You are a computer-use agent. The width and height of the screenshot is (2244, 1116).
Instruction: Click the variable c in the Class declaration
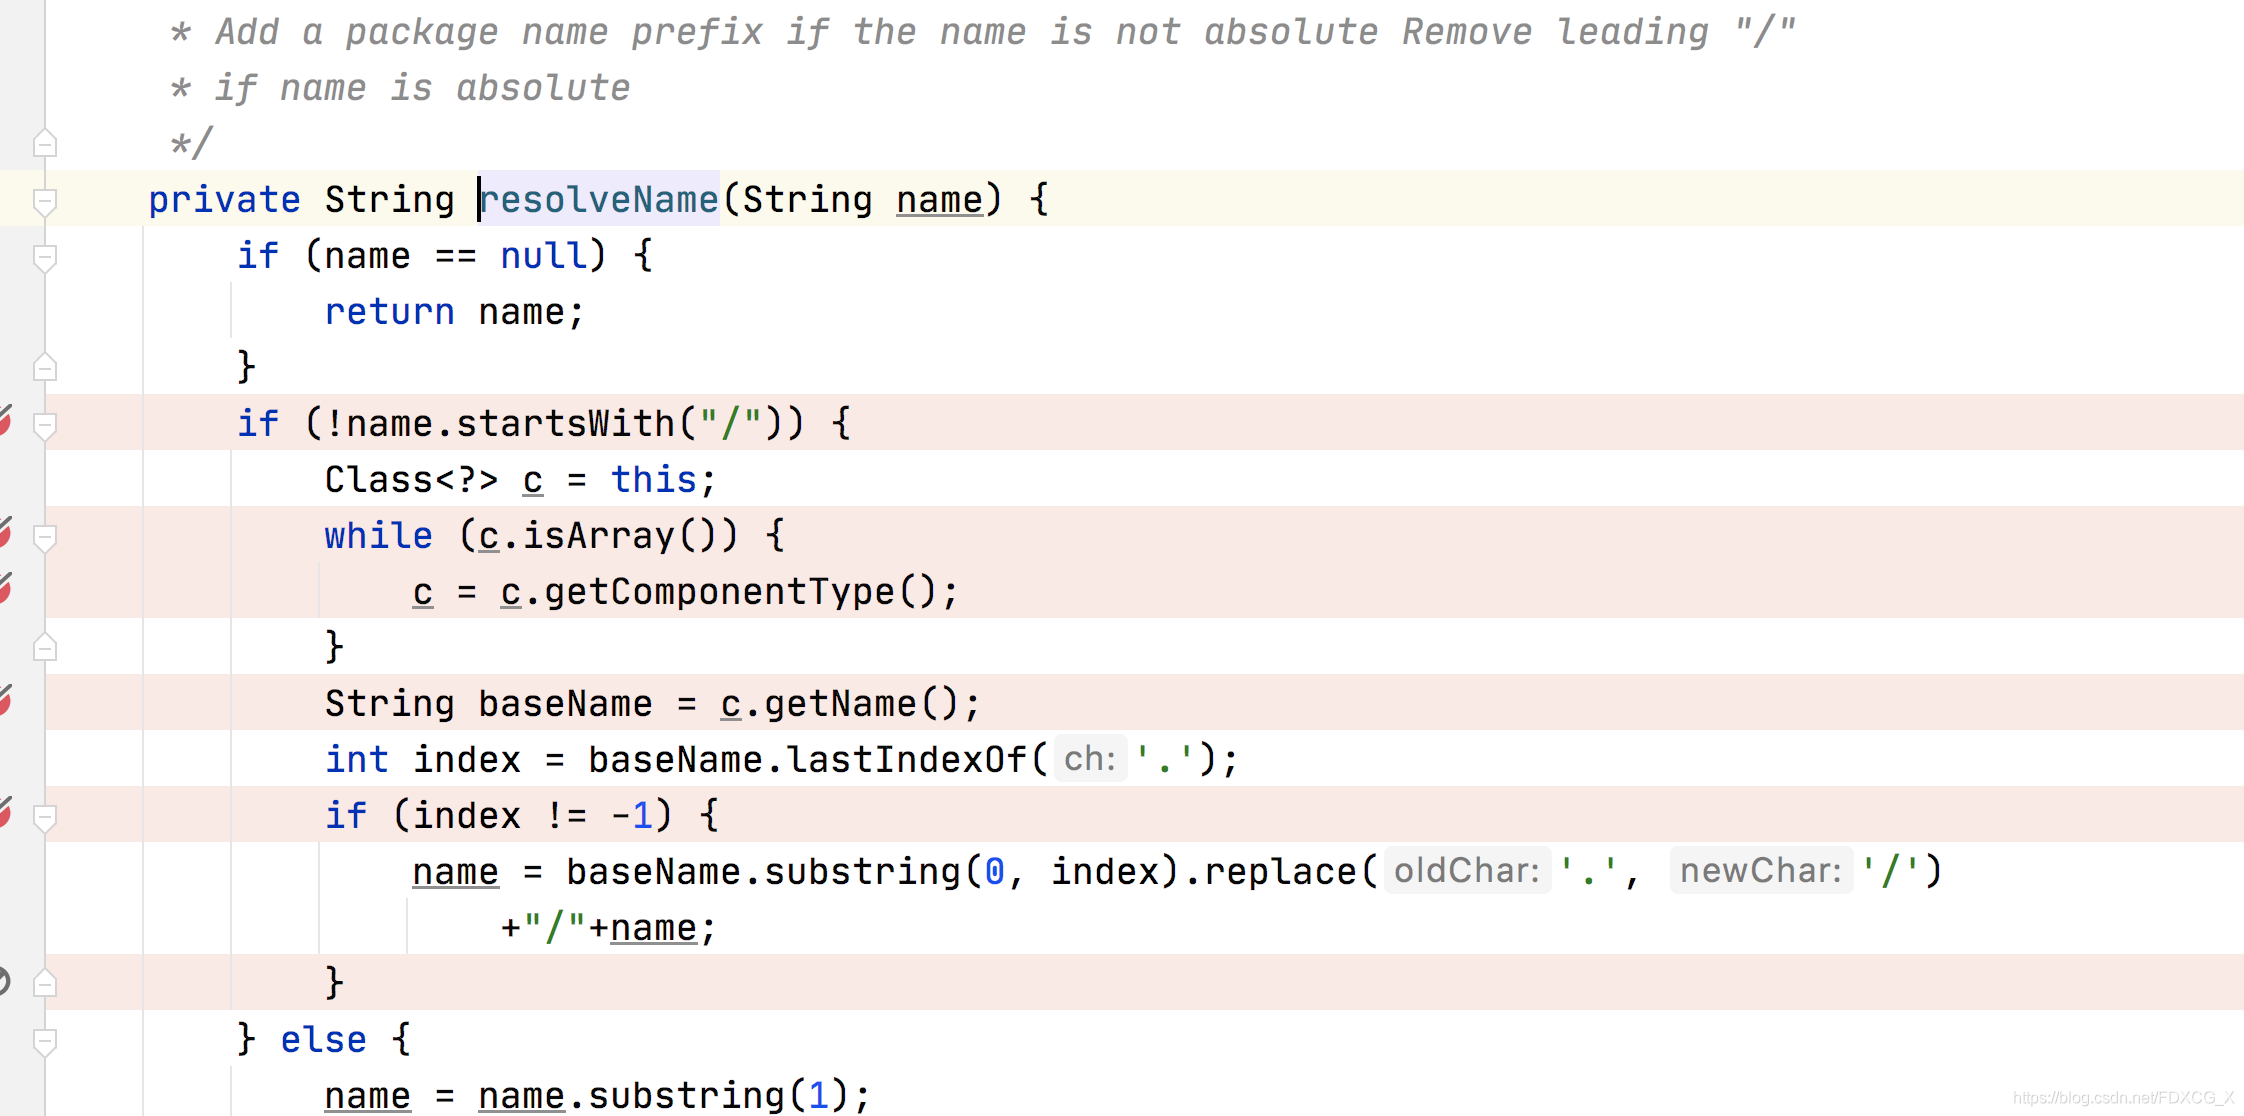[x=533, y=479]
